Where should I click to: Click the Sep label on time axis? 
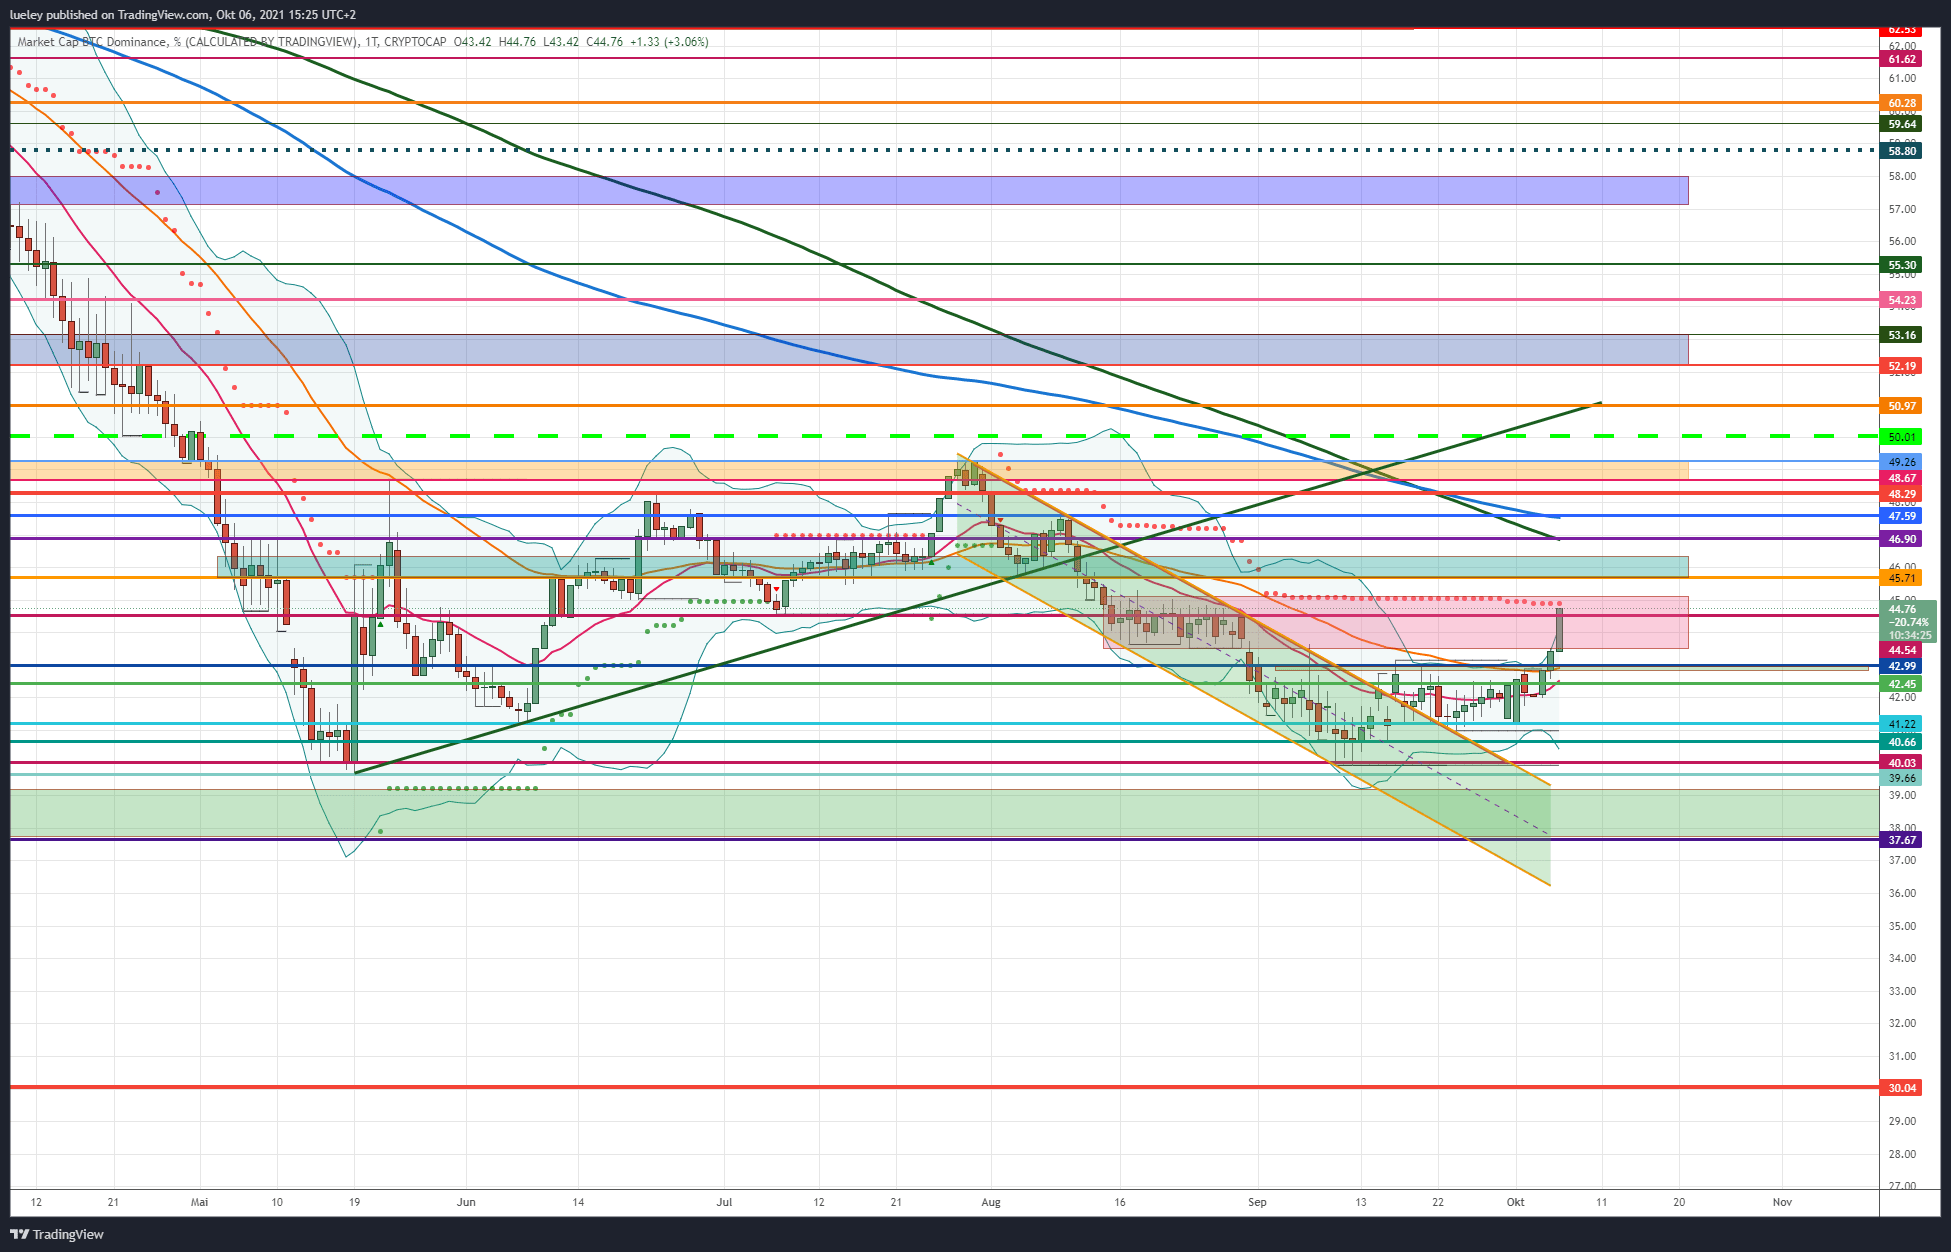[1257, 1202]
